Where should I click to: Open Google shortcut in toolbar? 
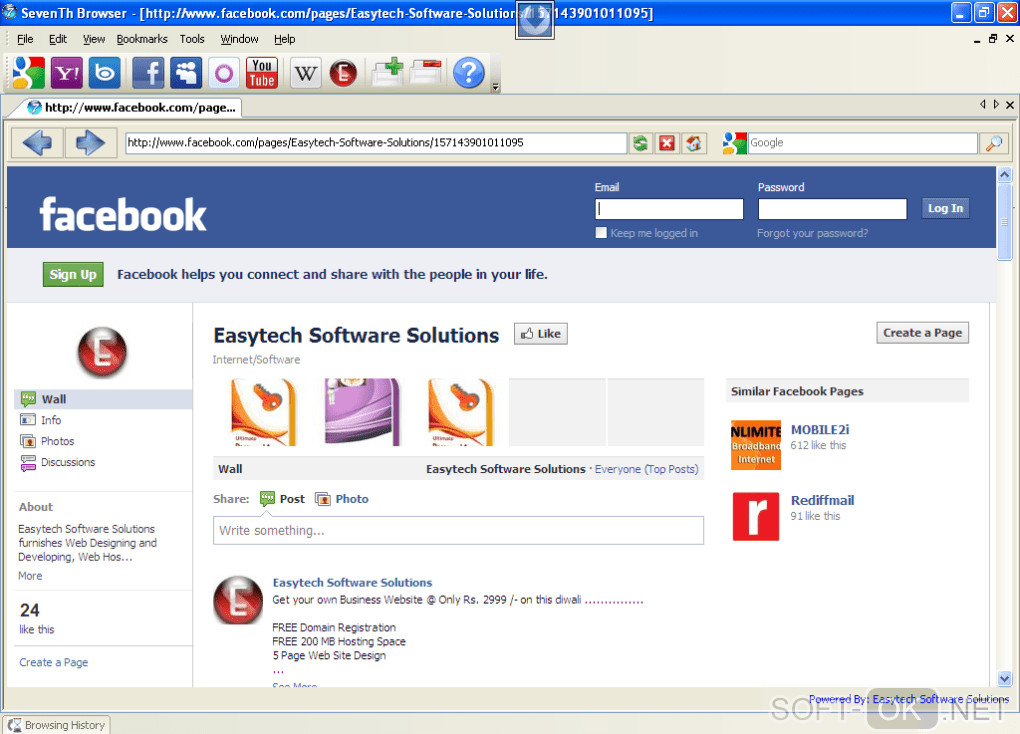pyautogui.click(x=28, y=72)
